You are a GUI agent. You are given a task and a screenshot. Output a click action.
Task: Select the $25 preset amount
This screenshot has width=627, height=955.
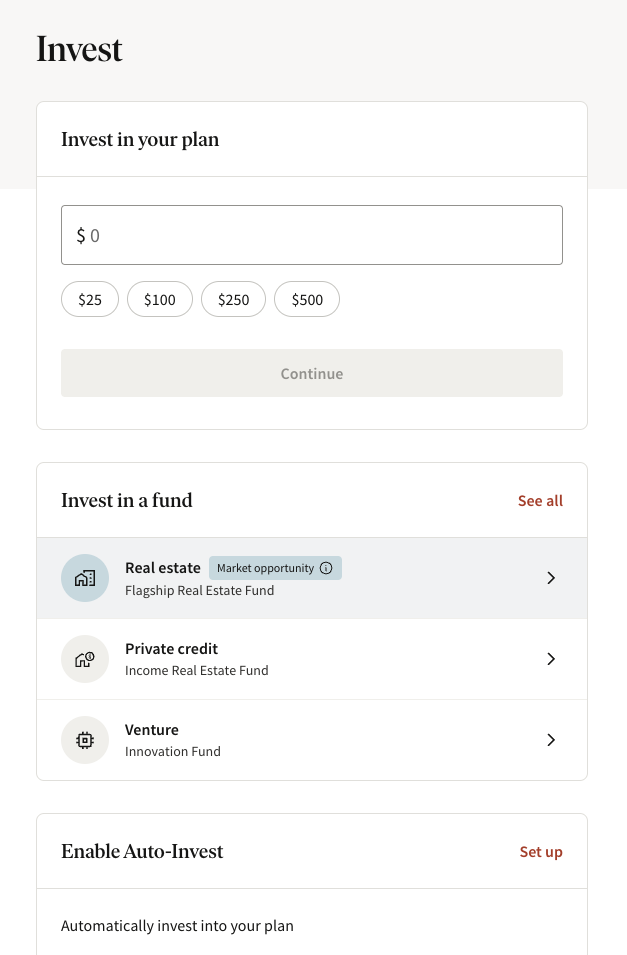point(90,299)
